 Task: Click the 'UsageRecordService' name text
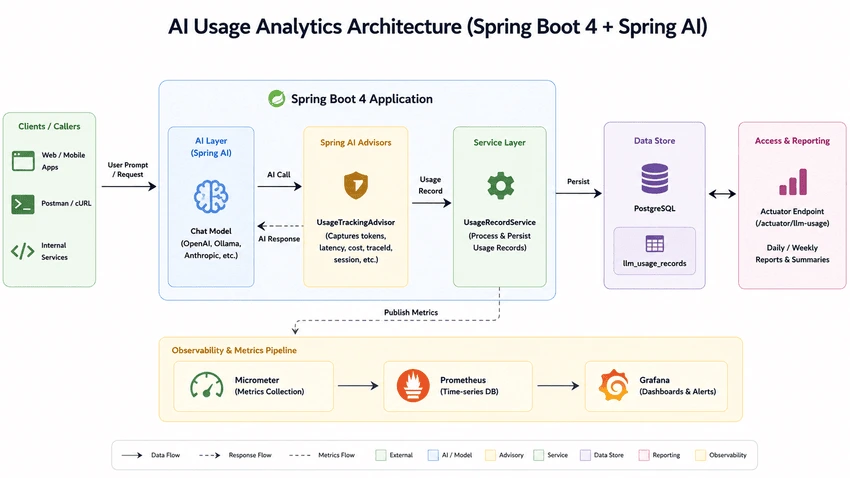[x=499, y=222]
